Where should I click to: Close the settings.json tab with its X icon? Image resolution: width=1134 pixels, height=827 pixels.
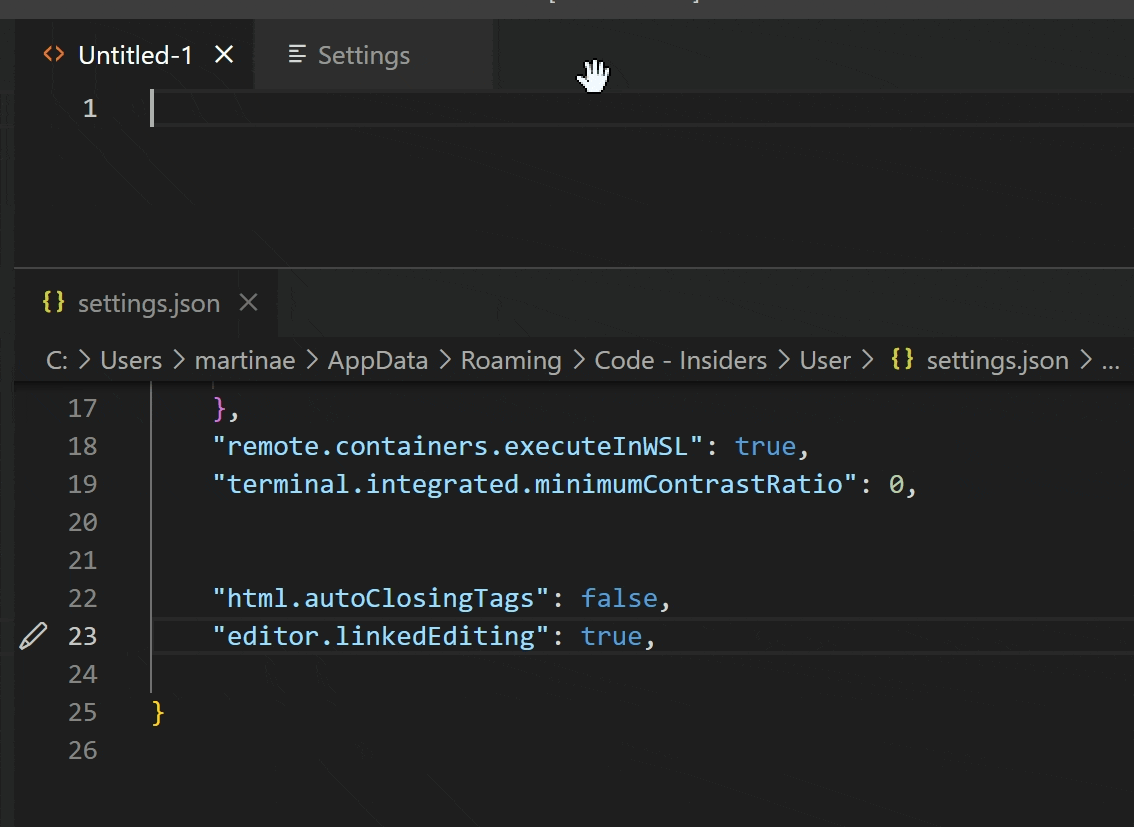[x=248, y=302]
